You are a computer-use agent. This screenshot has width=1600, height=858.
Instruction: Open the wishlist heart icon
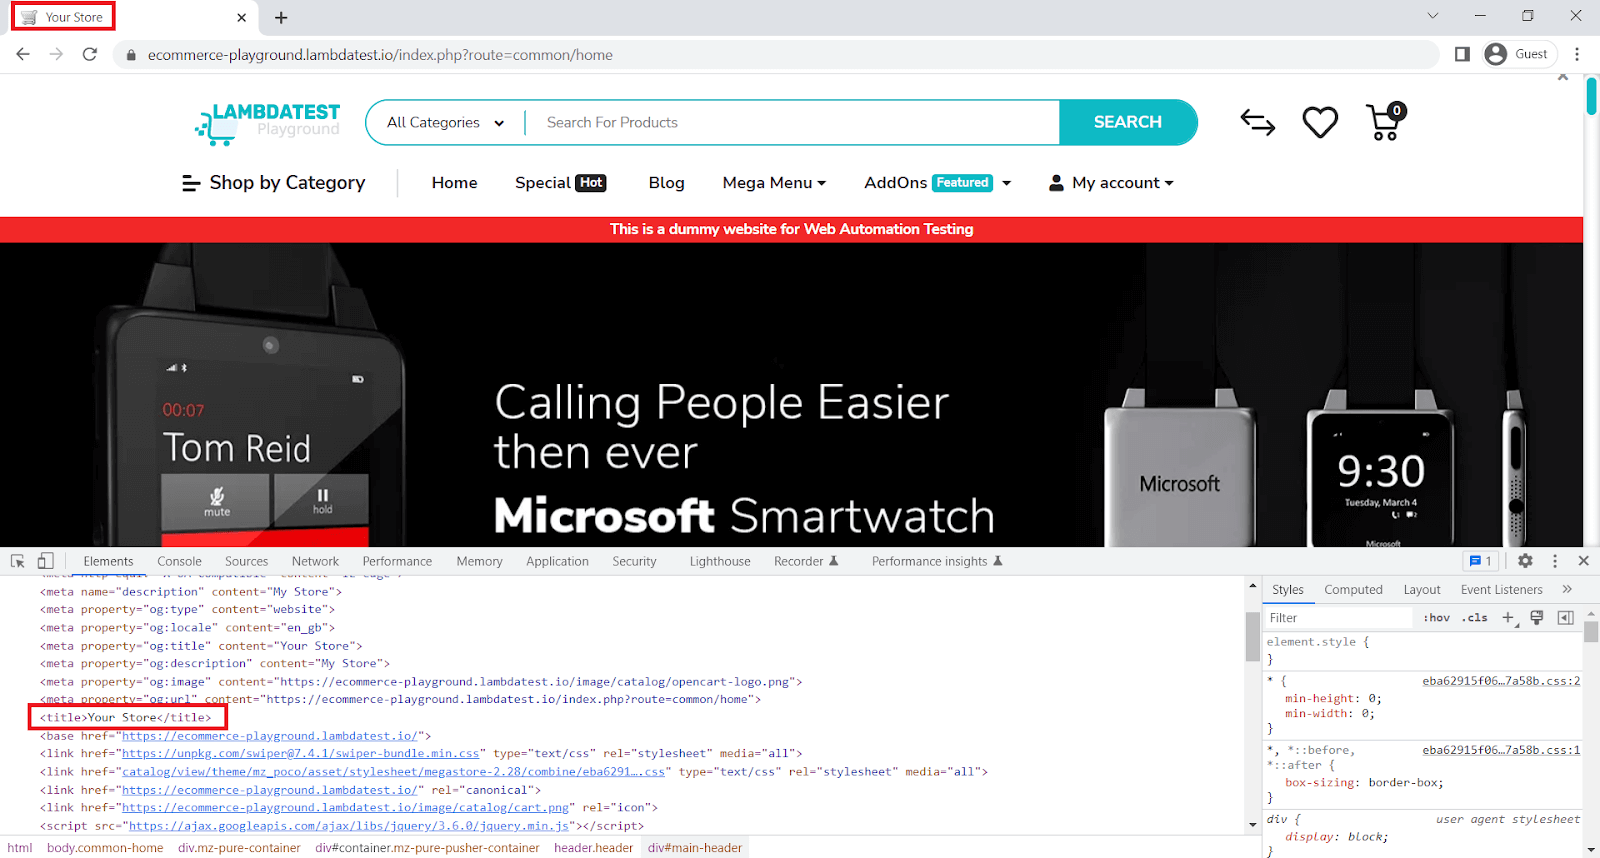[x=1320, y=122]
